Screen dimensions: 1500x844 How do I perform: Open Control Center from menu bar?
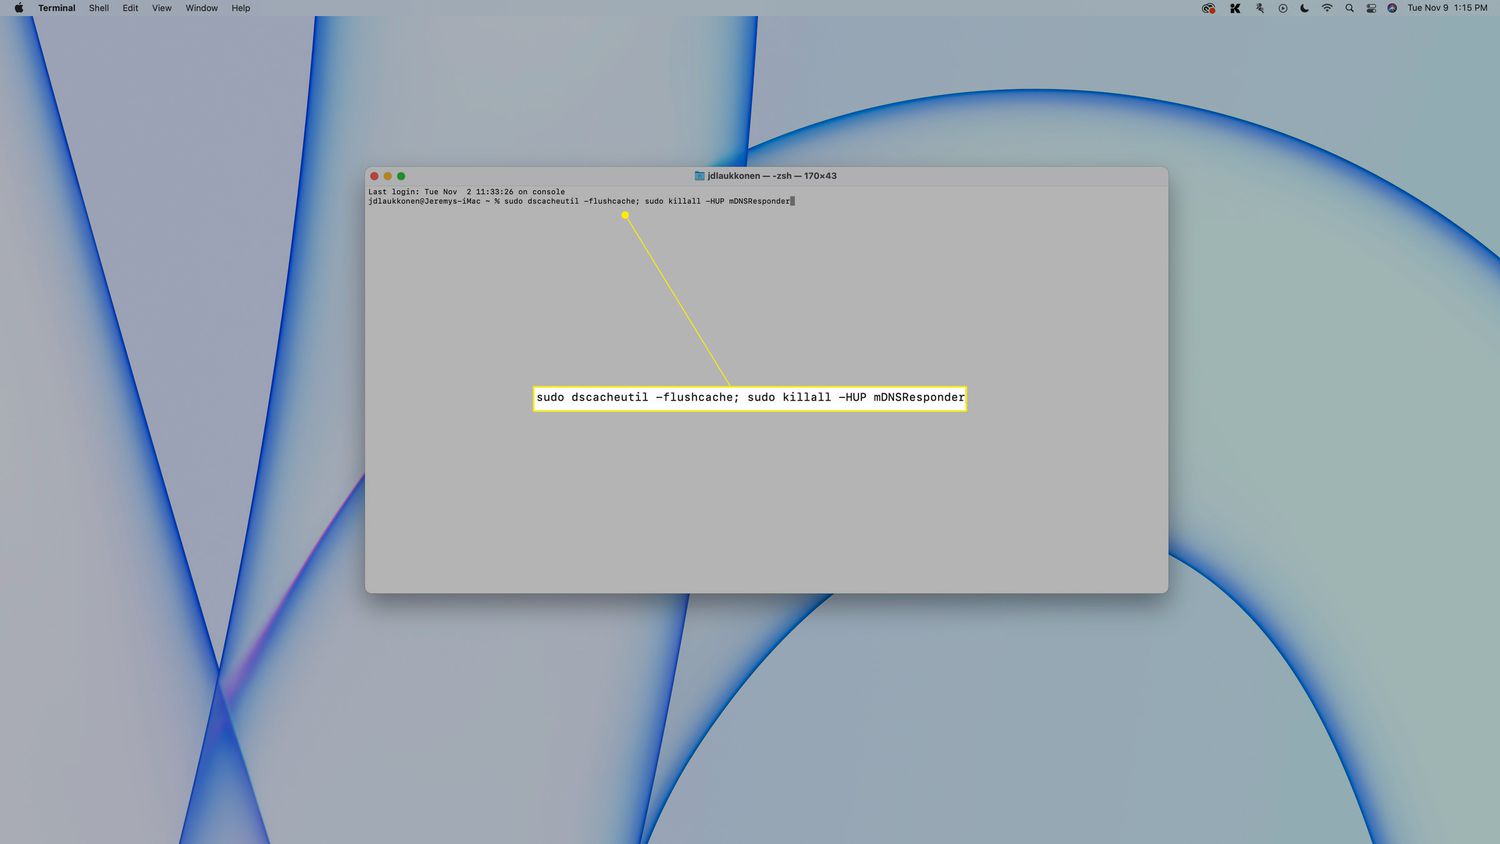(x=1371, y=8)
